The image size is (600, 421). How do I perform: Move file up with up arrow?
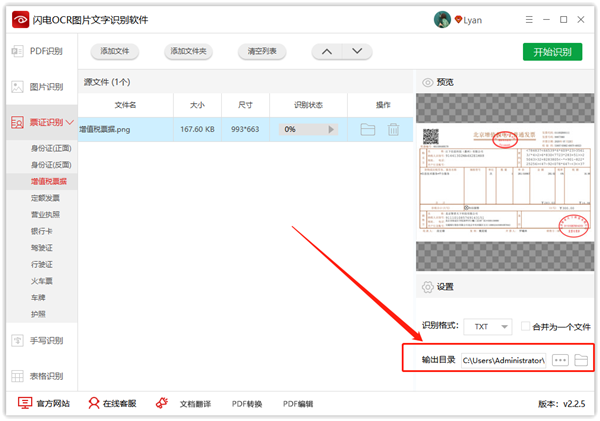pos(325,52)
